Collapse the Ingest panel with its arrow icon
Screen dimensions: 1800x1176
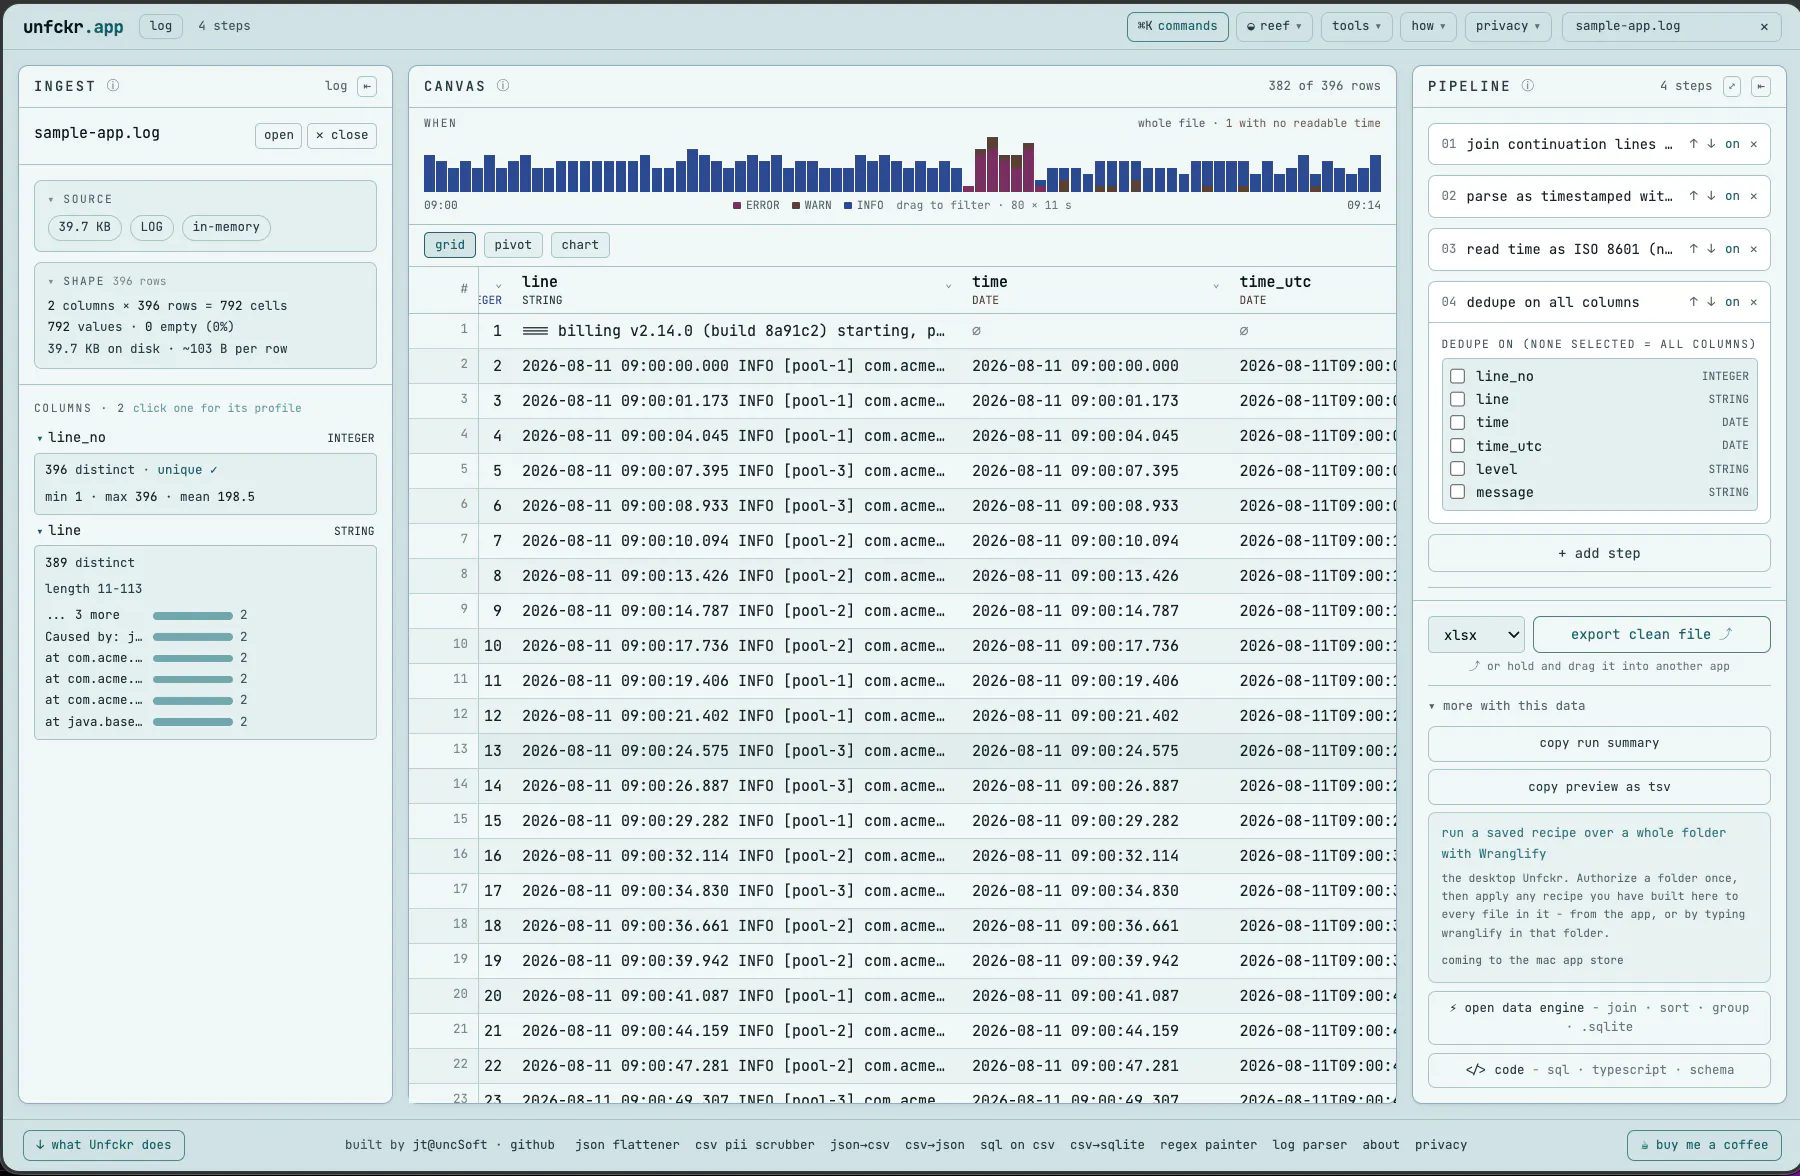click(367, 86)
